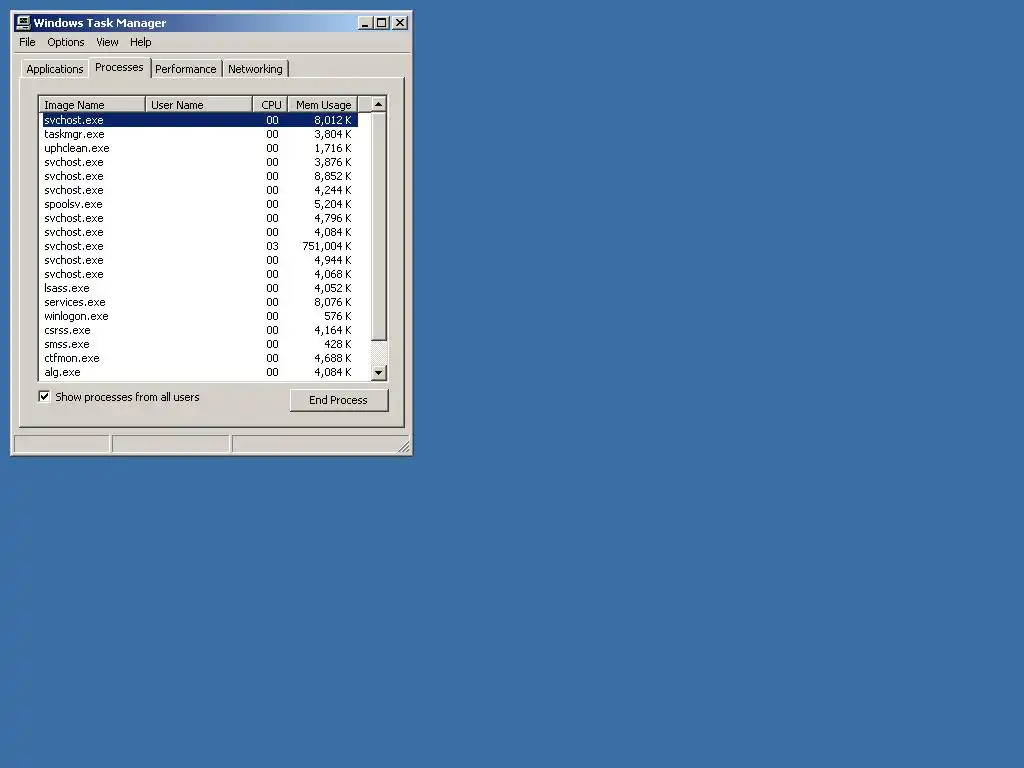Open the File menu
1024x768 pixels.
point(27,42)
